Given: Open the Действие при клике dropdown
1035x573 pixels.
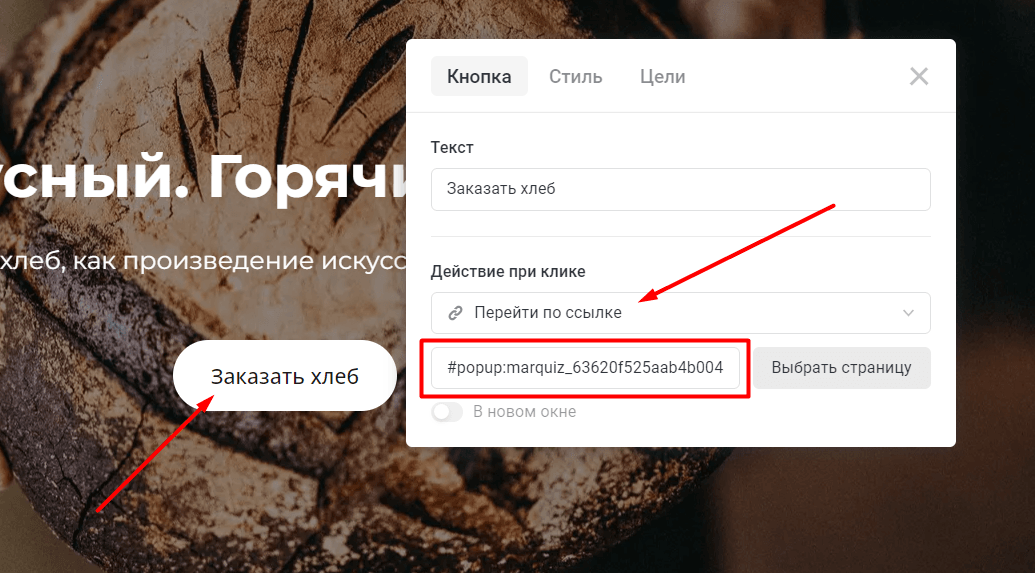Looking at the screenshot, I should point(681,313).
